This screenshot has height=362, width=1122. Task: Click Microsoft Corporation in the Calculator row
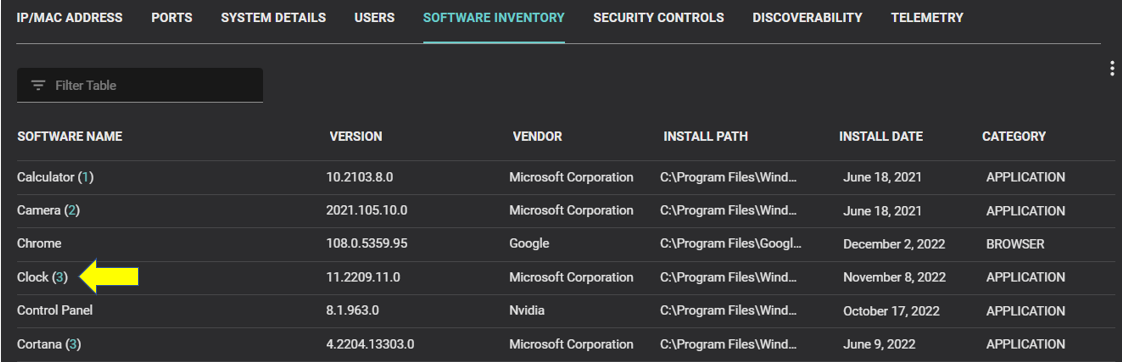point(571,177)
